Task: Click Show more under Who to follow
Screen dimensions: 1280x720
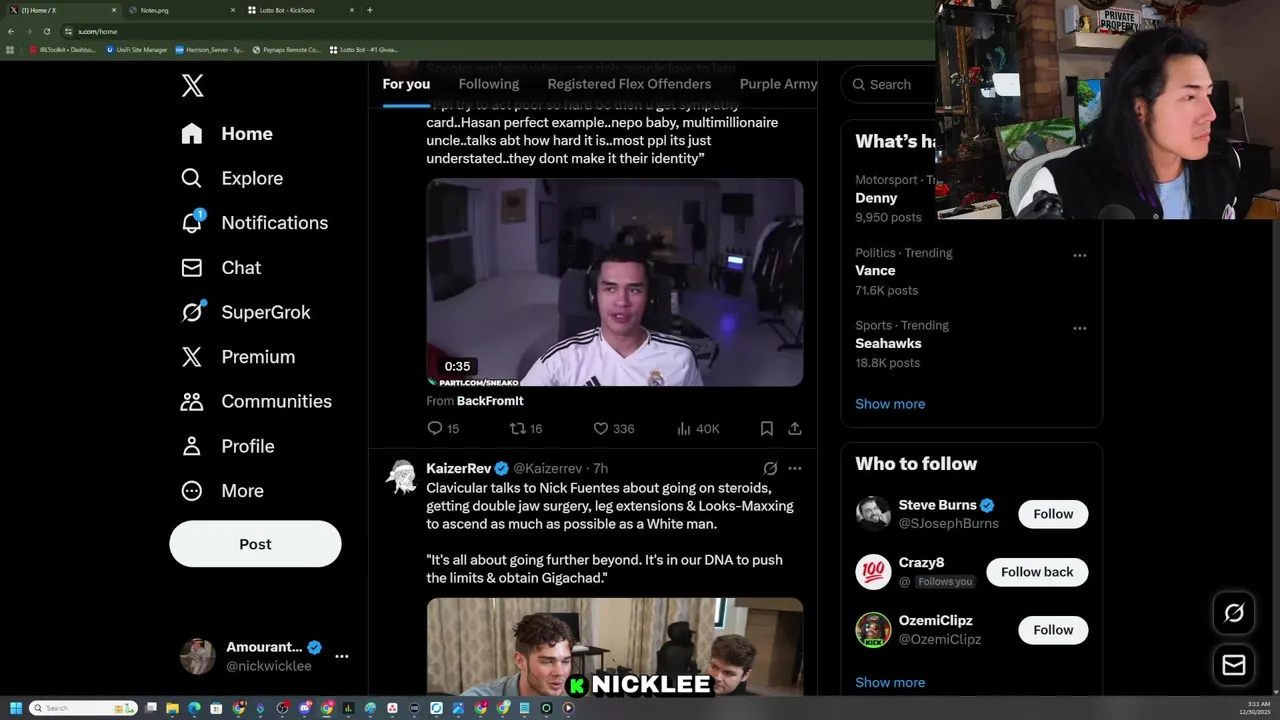Action: pos(890,682)
